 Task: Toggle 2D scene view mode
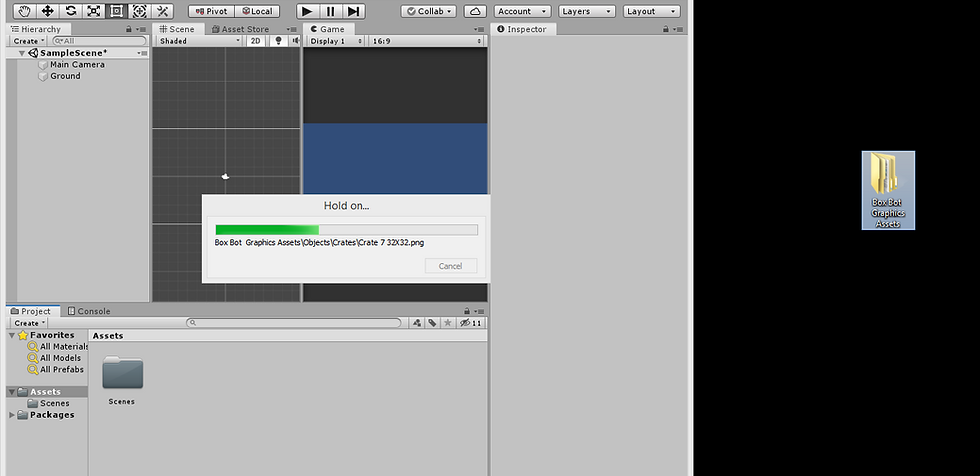pyautogui.click(x=255, y=41)
